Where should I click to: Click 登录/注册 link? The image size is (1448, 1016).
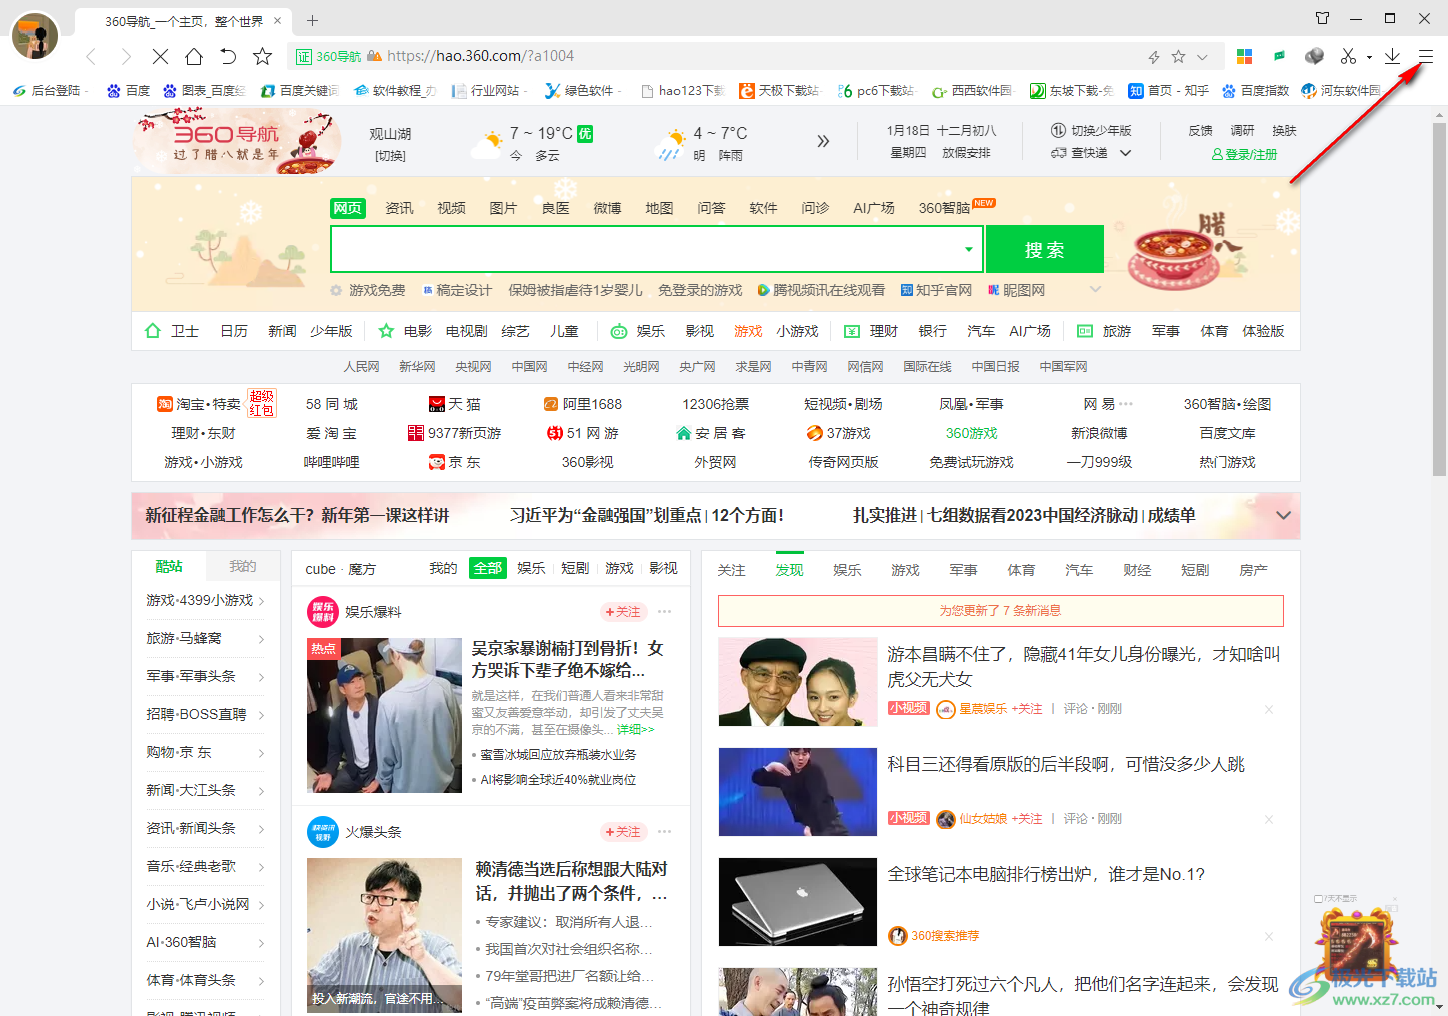[x=1244, y=155]
